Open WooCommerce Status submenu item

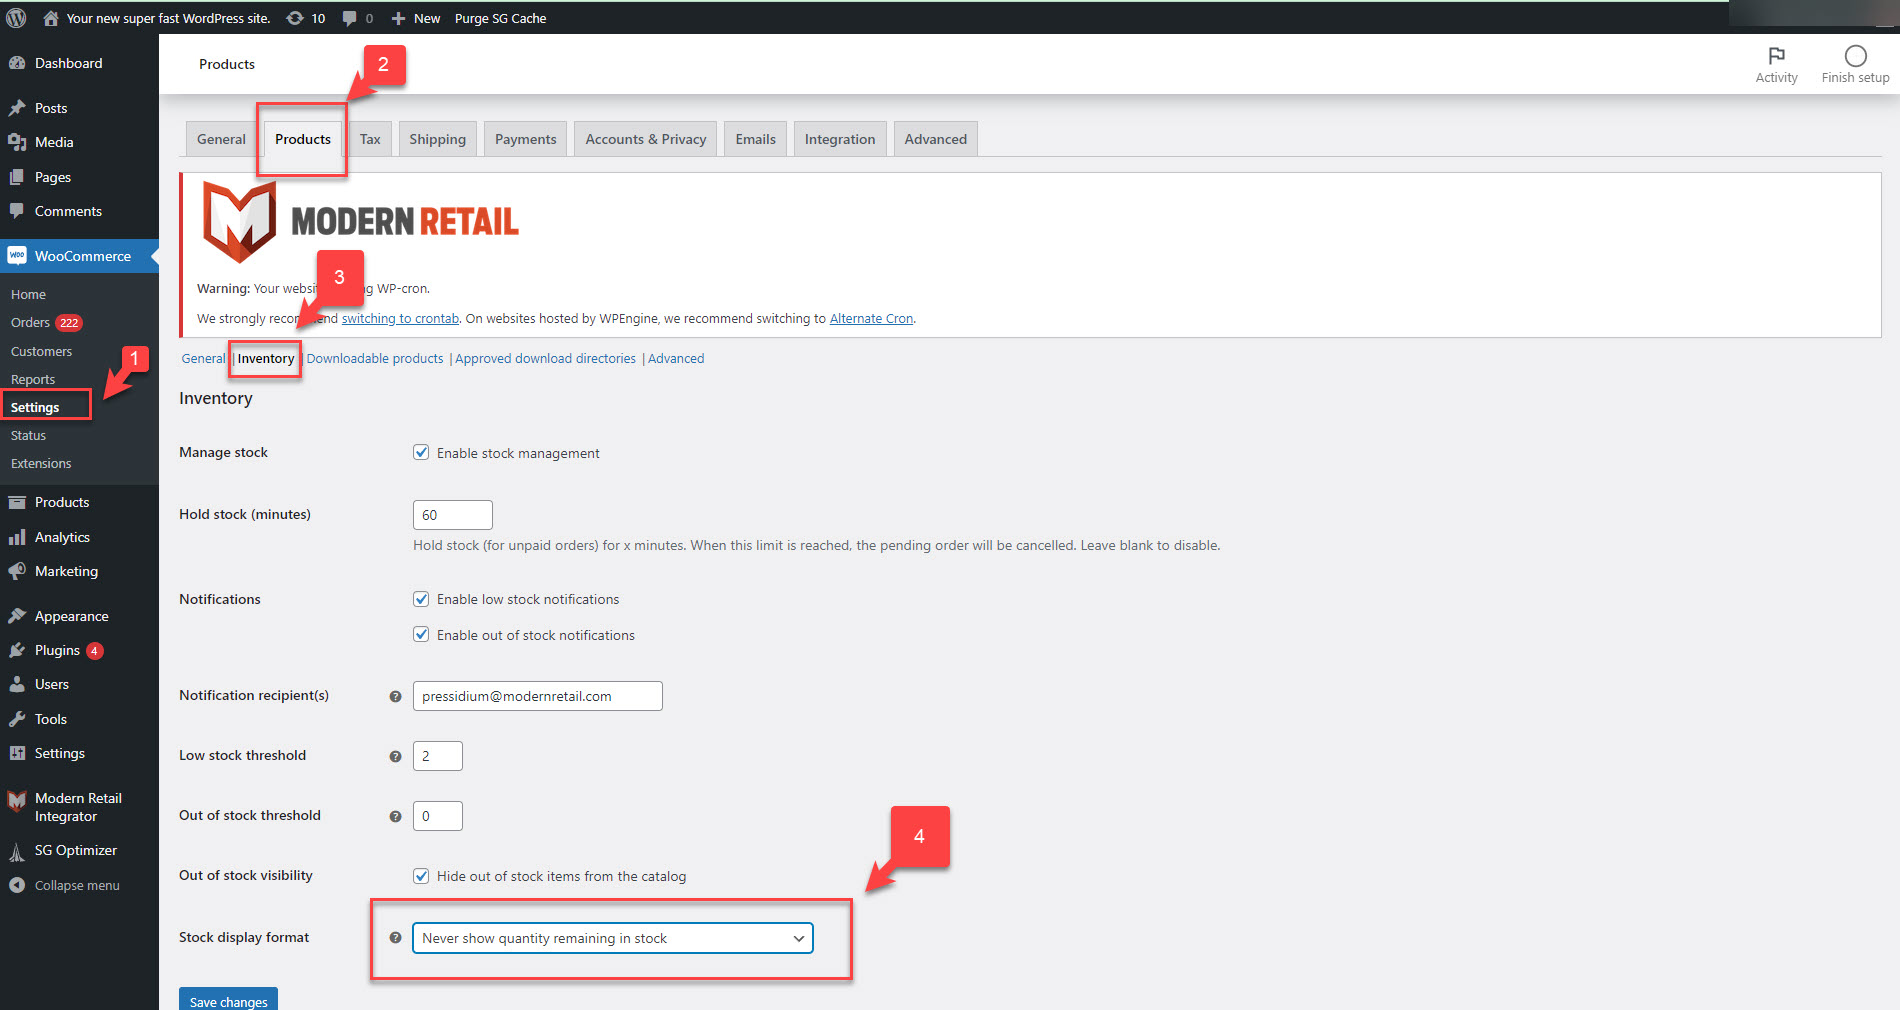[28, 436]
